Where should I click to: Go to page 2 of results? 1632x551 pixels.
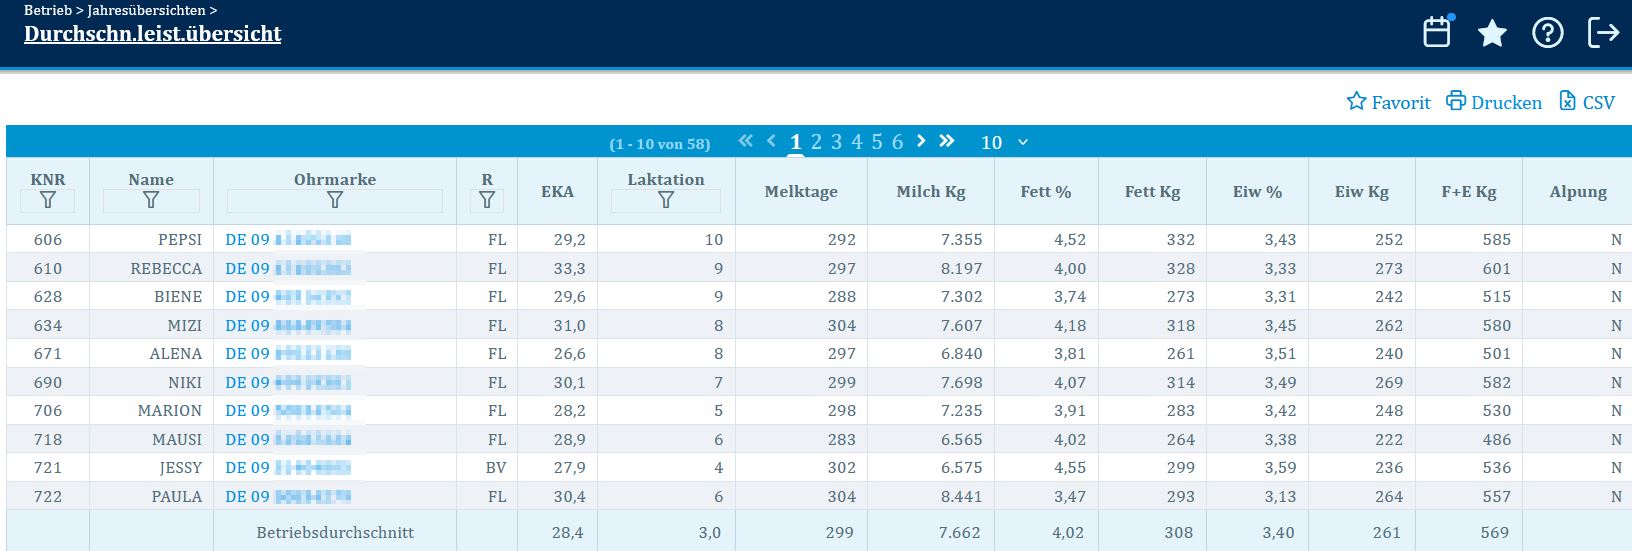pos(816,142)
